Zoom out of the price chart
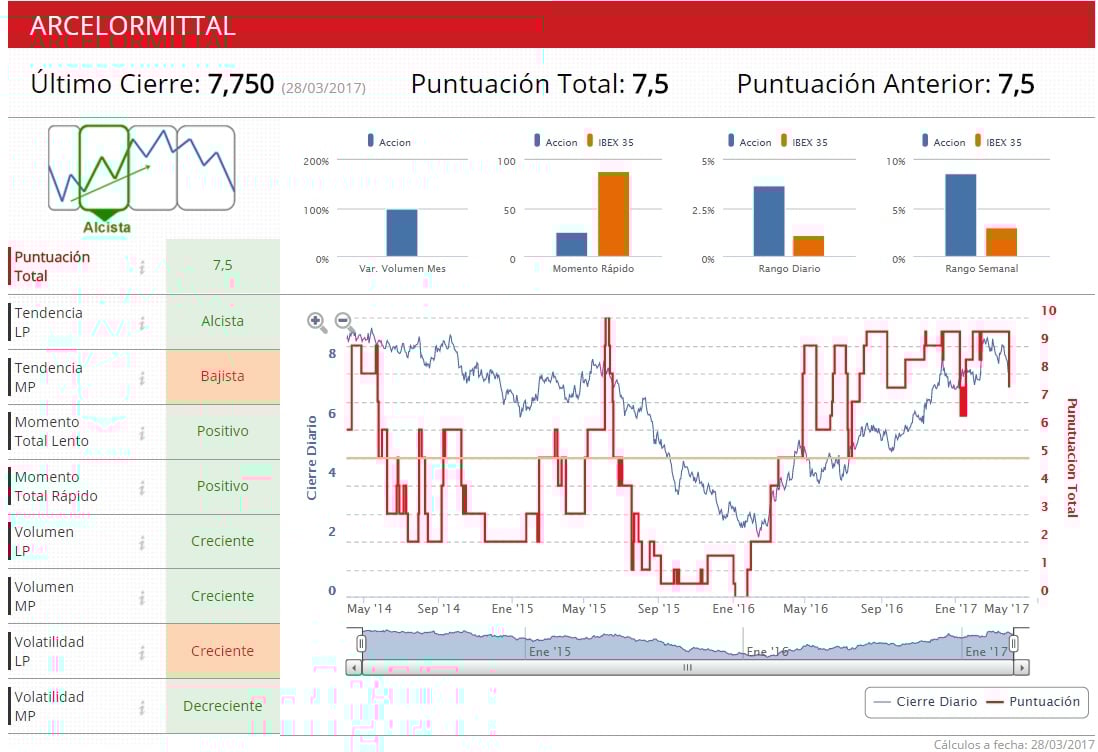 (x=344, y=321)
